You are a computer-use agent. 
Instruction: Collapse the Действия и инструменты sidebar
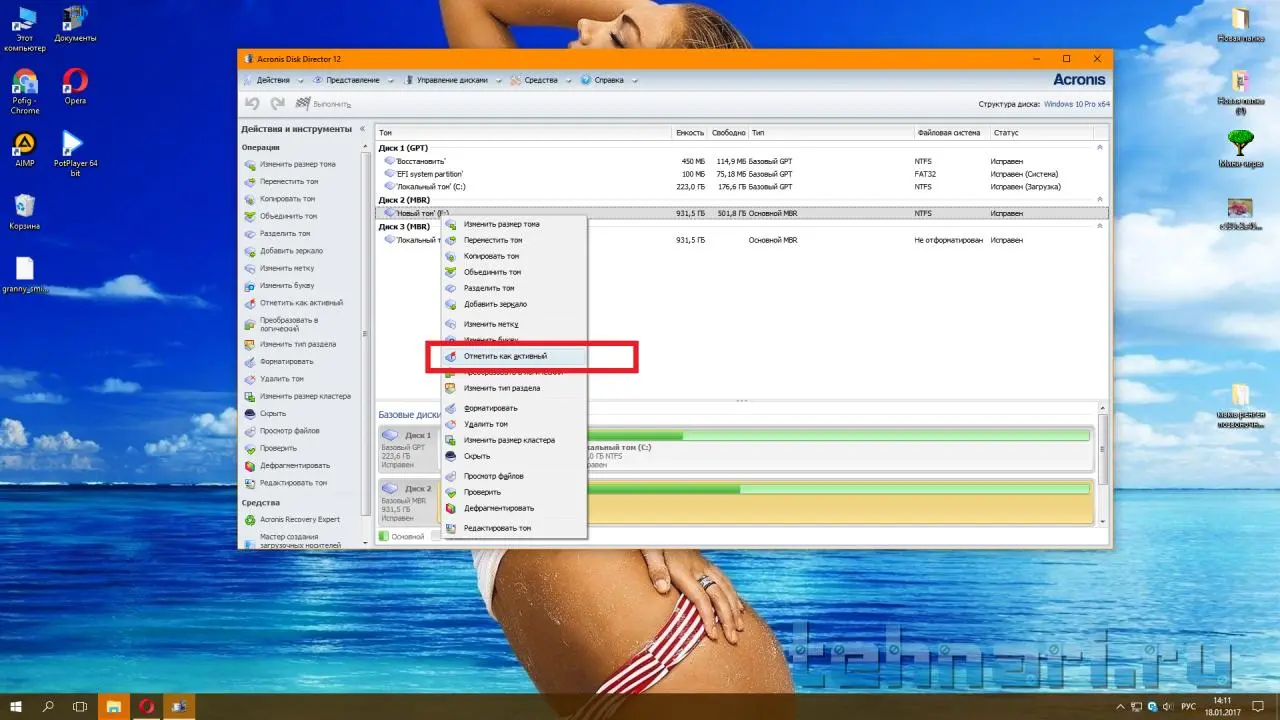tap(362, 129)
